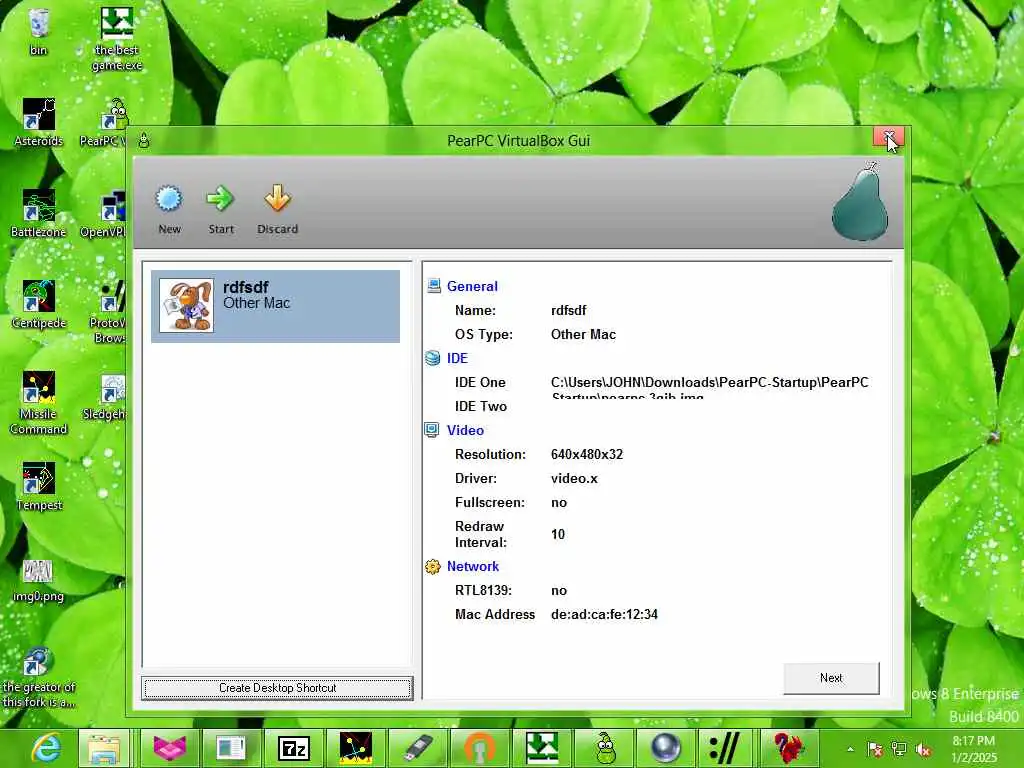Click the 640x480x32 resolution value
Viewport: 1024px width, 768px height.
[586, 454]
